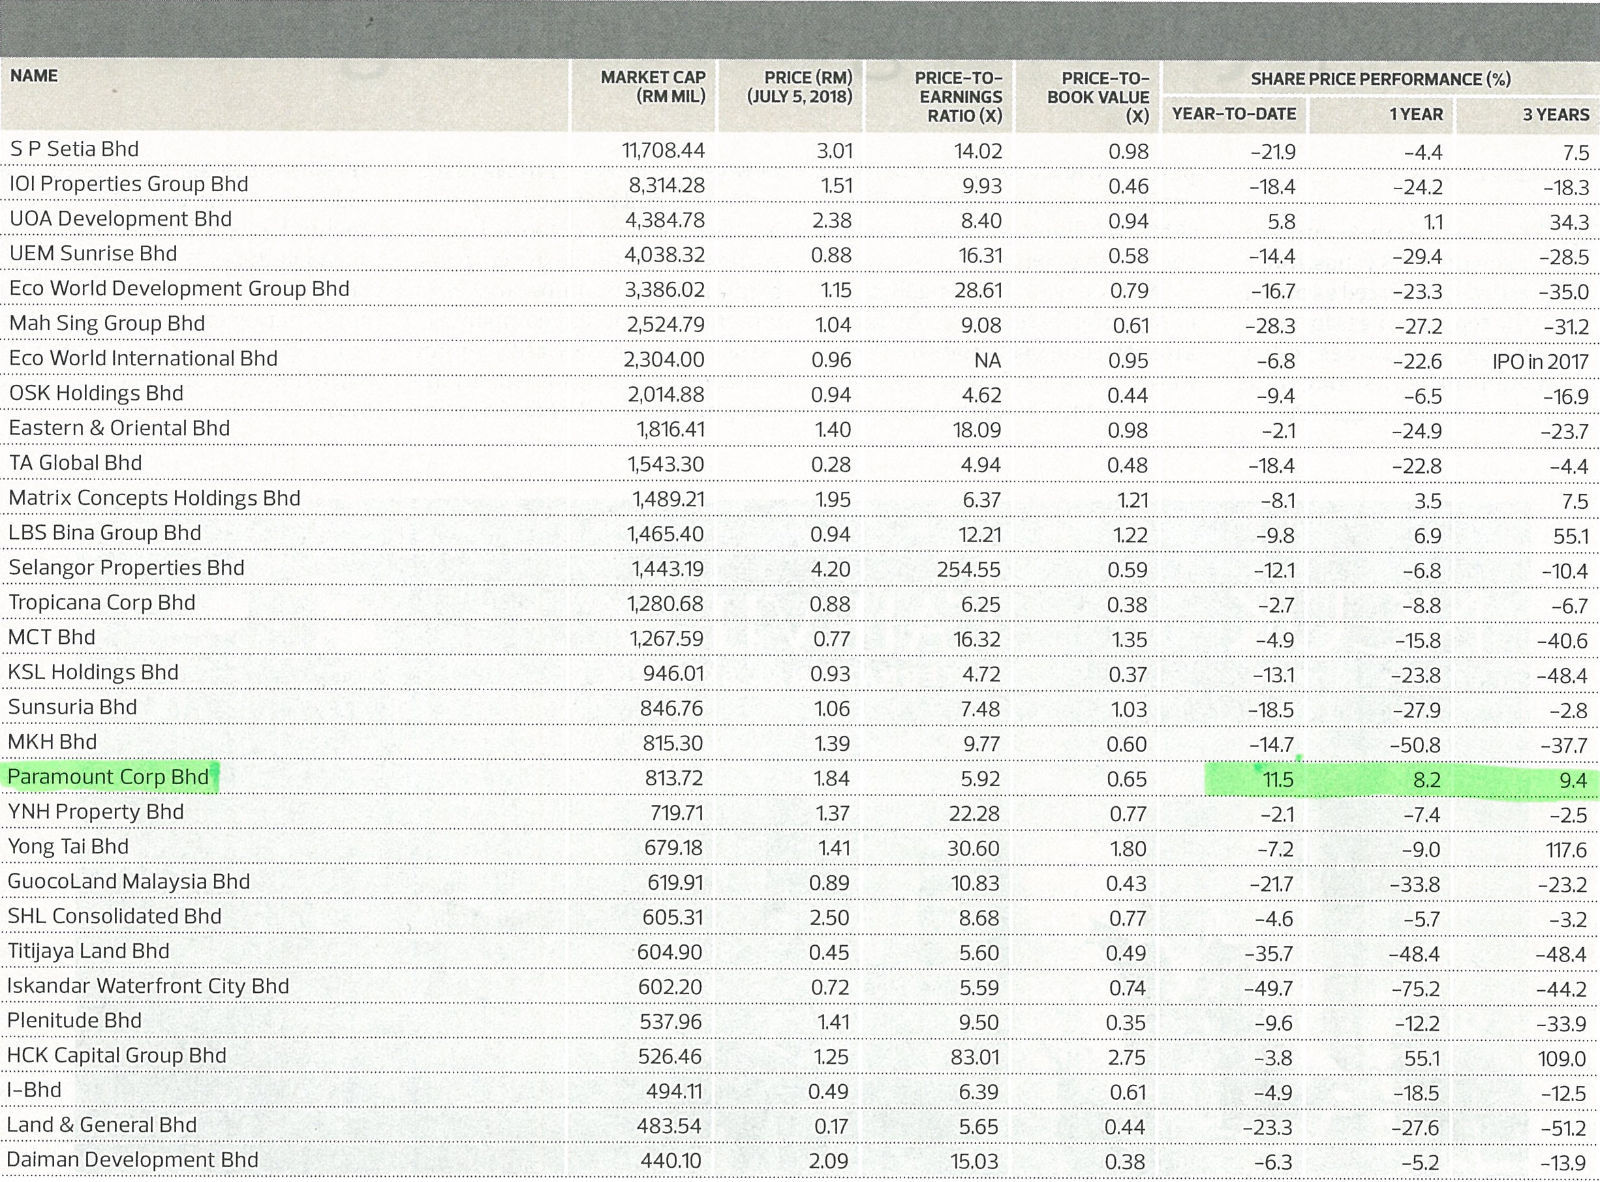Click HCK Capital 3 years value 109.0
The width and height of the screenshot is (1600, 1182).
coord(1564,1060)
